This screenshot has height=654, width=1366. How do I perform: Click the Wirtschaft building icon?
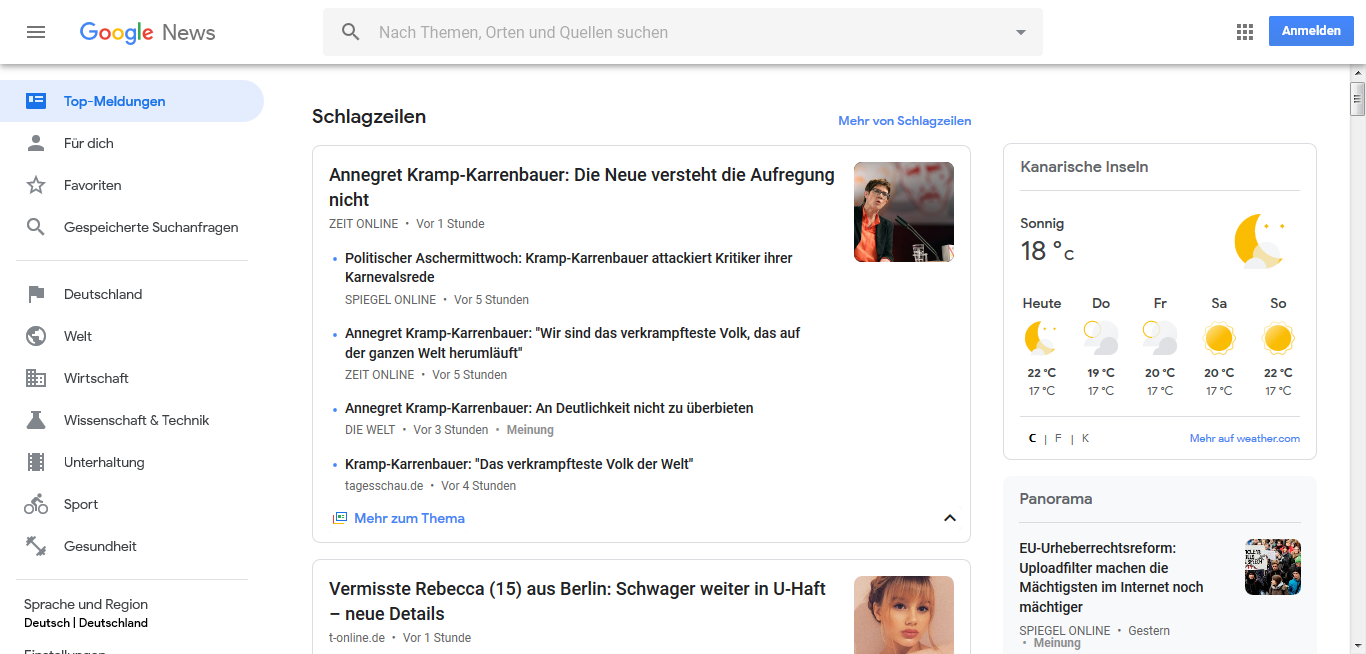pyautogui.click(x=36, y=378)
